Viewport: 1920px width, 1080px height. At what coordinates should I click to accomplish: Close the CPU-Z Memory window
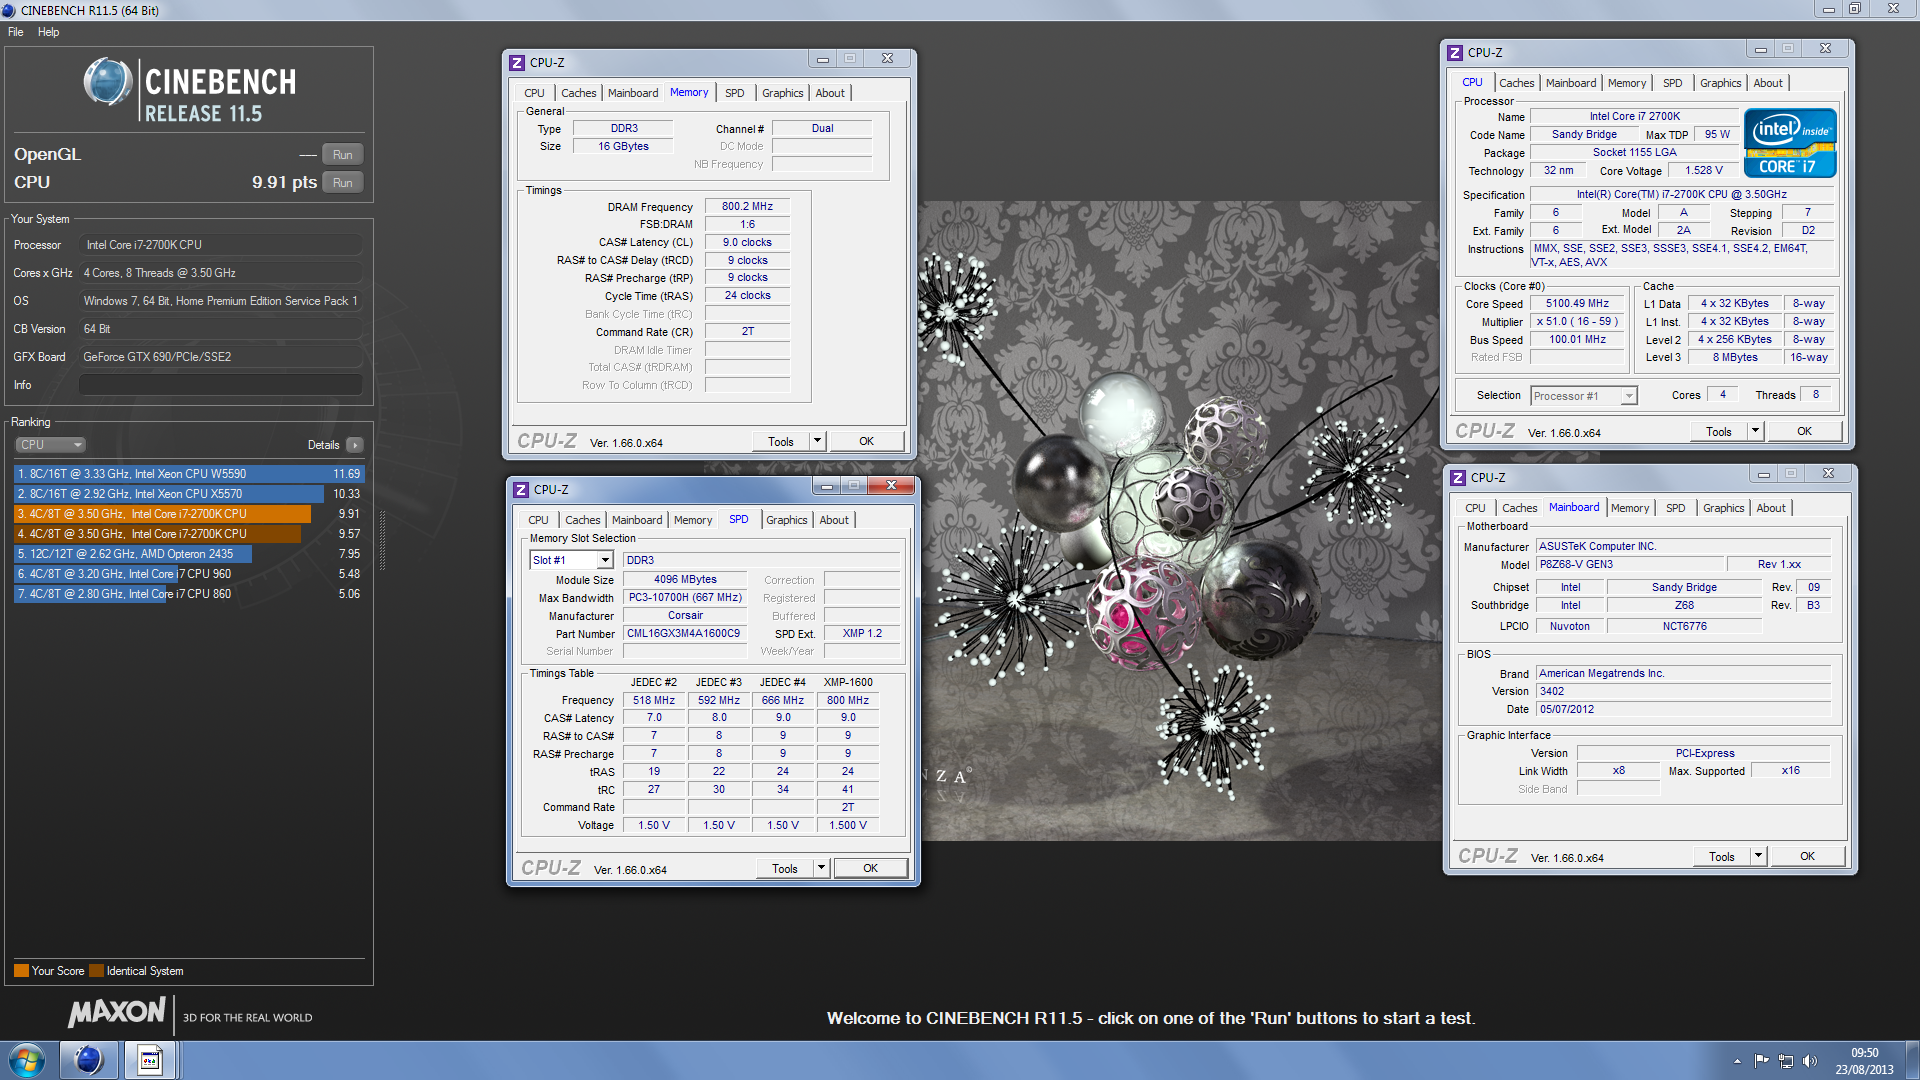(x=887, y=58)
